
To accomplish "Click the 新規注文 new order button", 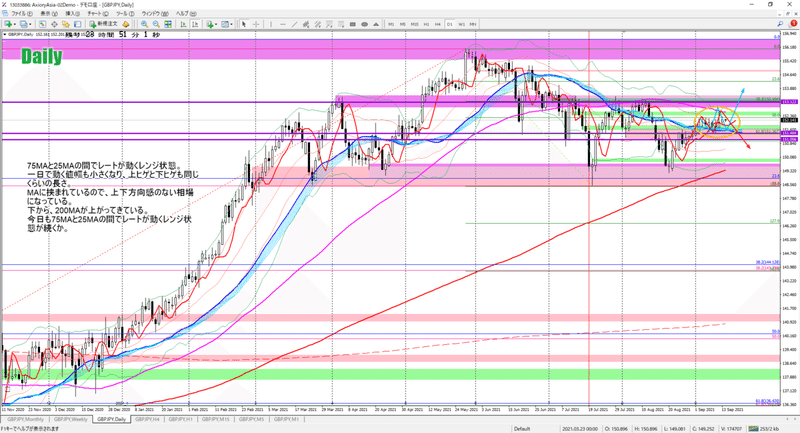I will pyautogui.click(x=103, y=24).
